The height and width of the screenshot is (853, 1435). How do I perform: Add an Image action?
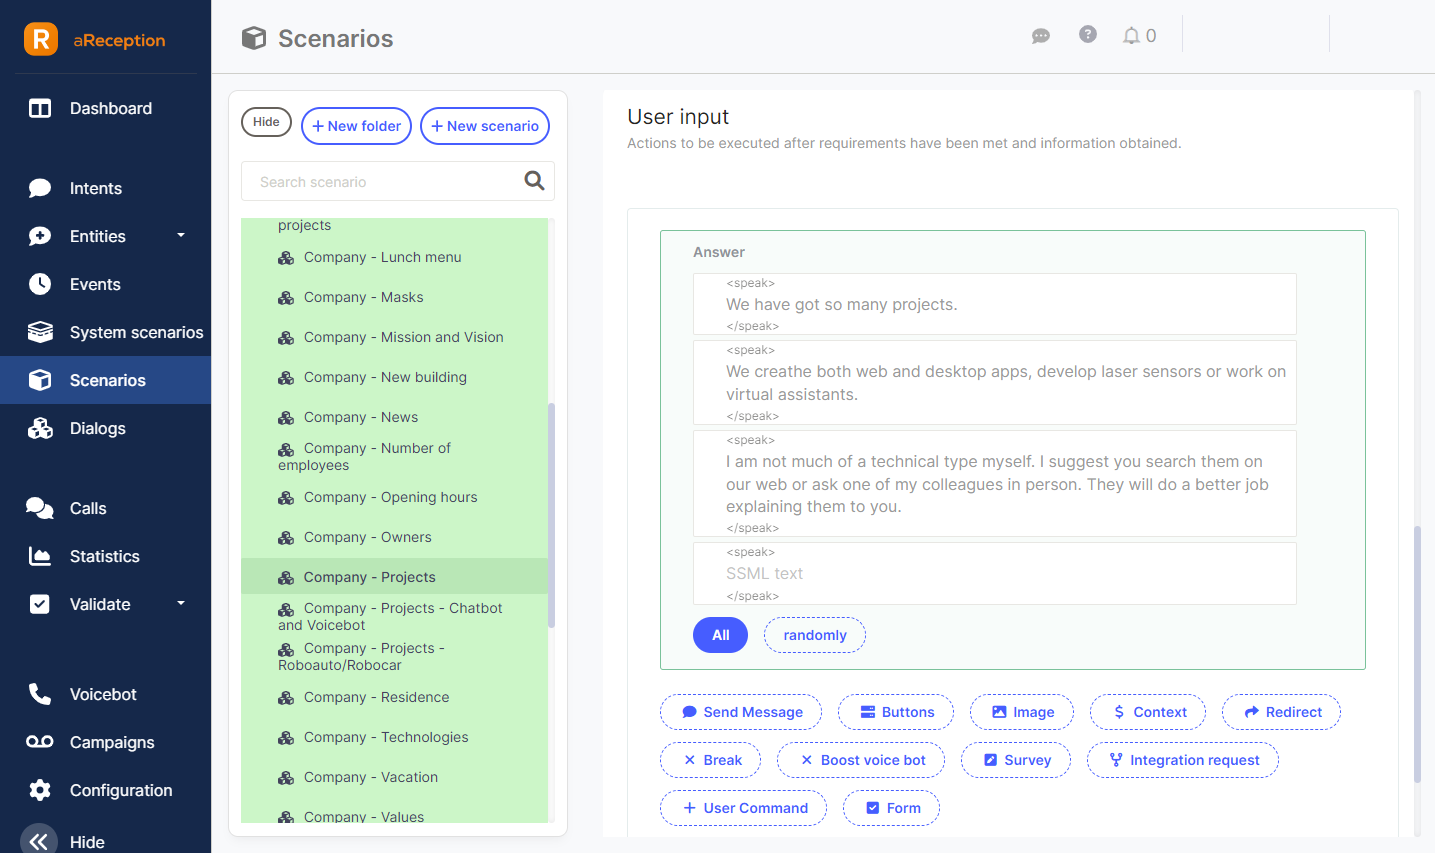pyautogui.click(x=1022, y=712)
